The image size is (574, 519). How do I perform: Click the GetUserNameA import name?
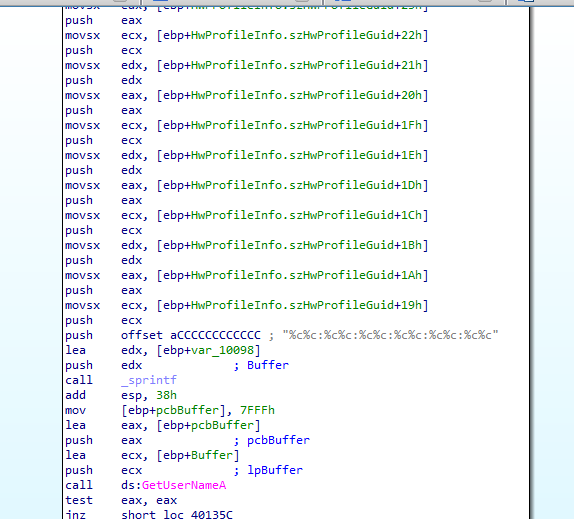[184, 485]
